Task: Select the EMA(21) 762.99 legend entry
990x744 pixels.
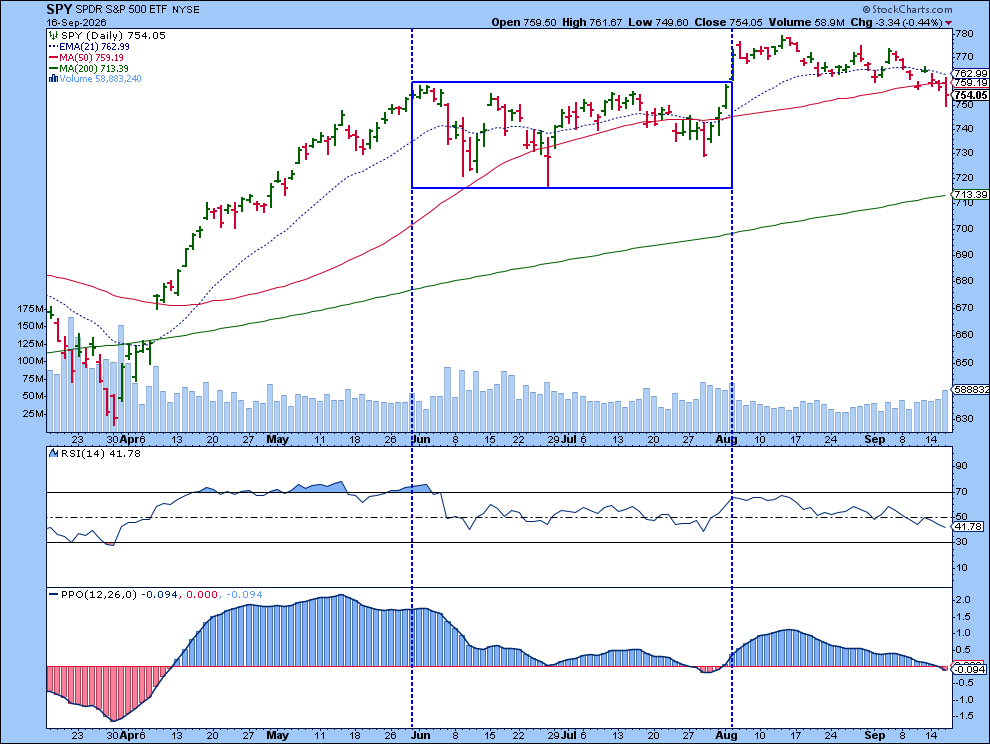Action: tap(94, 47)
